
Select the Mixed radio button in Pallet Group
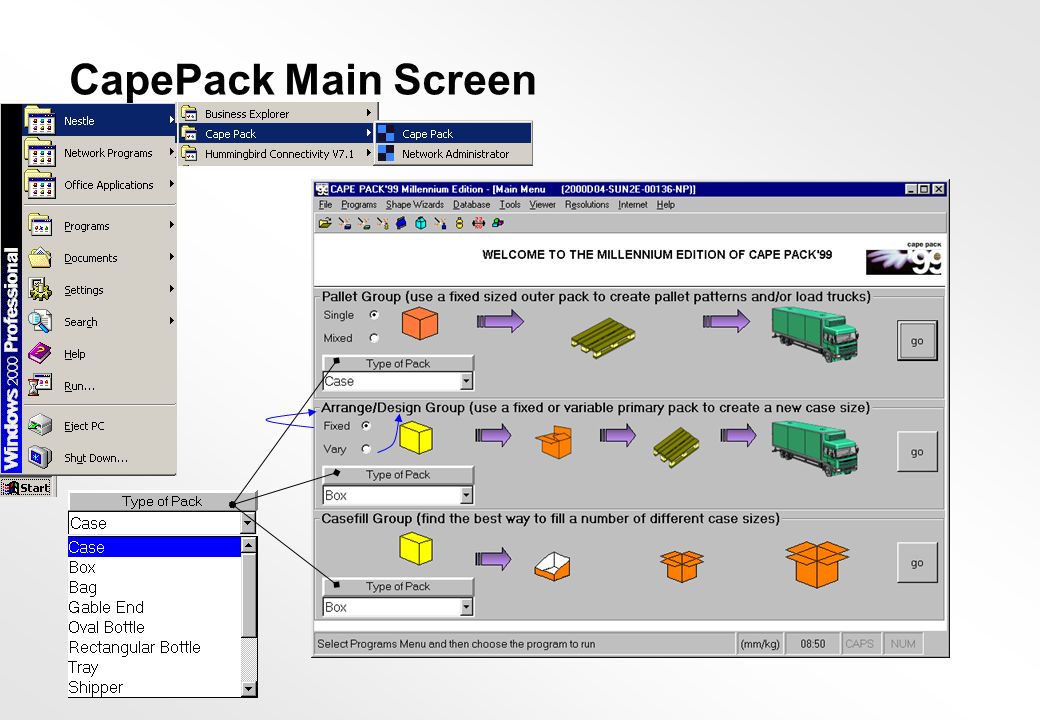(x=374, y=337)
